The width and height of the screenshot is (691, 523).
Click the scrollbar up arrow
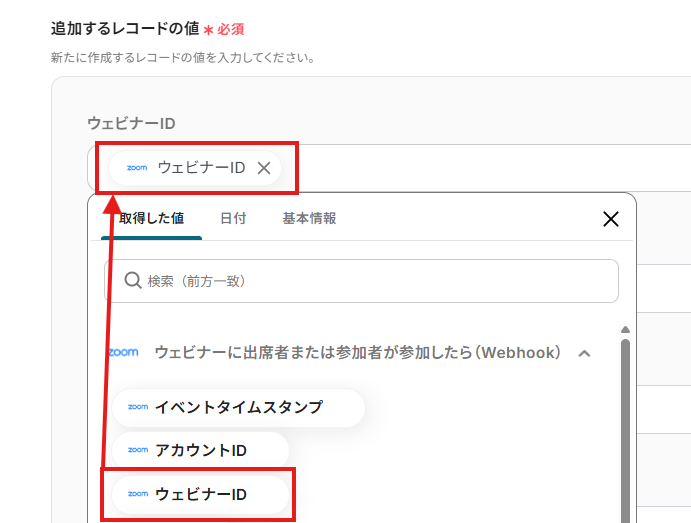pyautogui.click(x=625, y=330)
